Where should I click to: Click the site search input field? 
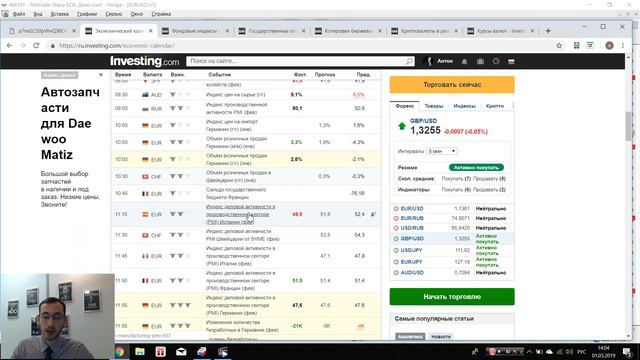point(296,61)
